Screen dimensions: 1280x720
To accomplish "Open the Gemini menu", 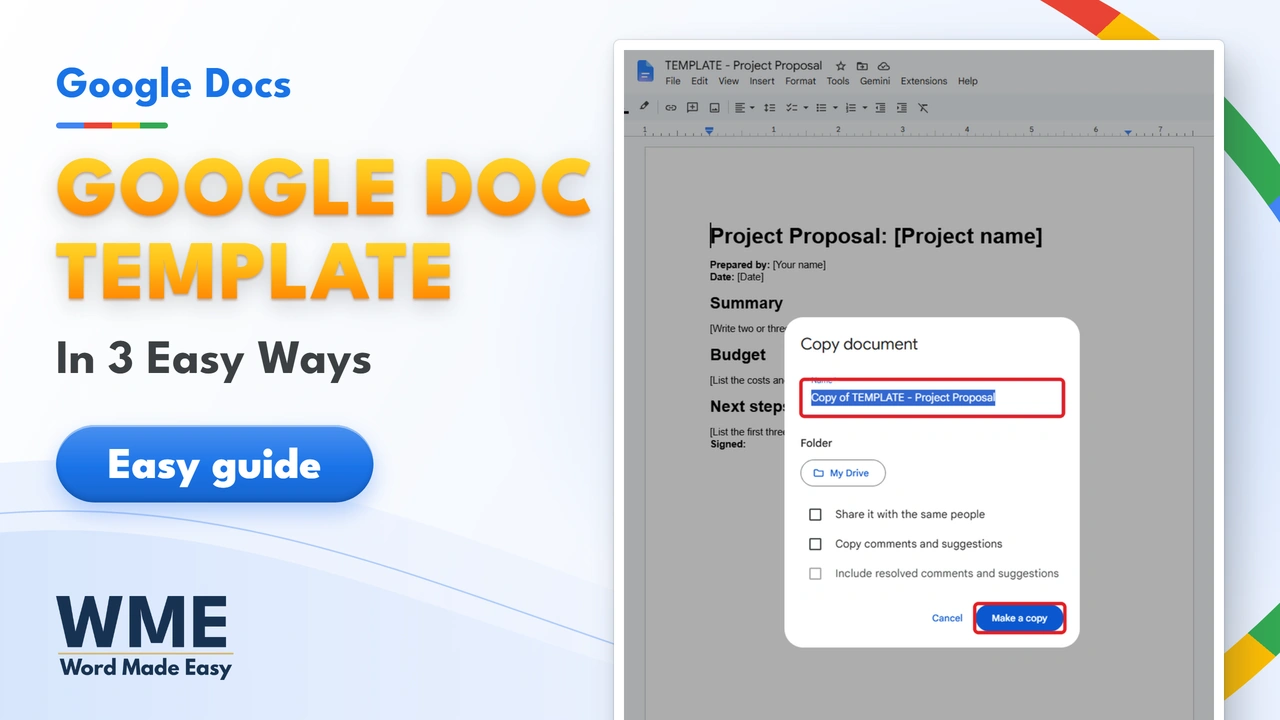I will coord(875,81).
